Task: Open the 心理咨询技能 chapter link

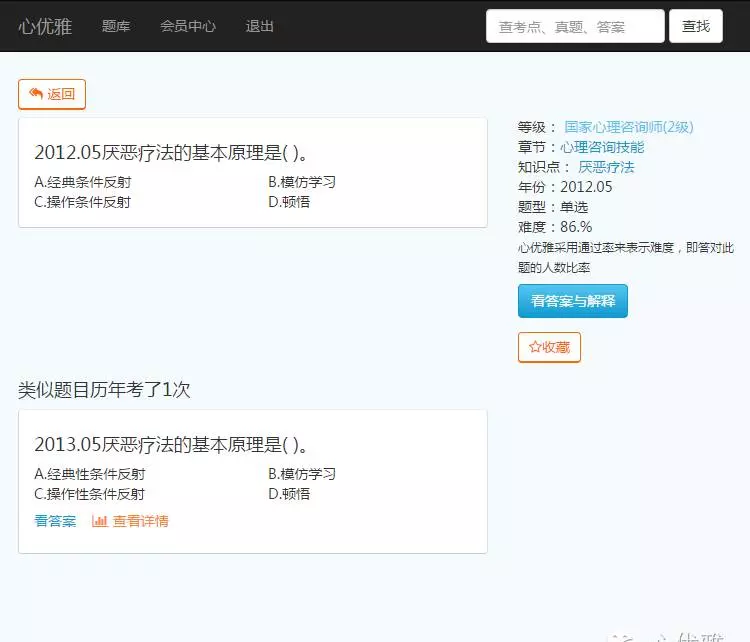Action: click(x=602, y=147)
